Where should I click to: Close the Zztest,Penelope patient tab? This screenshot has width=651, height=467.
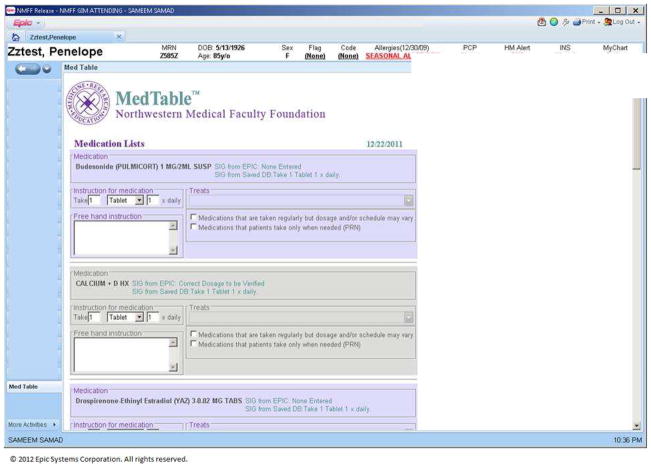click(x=119, y=36)
